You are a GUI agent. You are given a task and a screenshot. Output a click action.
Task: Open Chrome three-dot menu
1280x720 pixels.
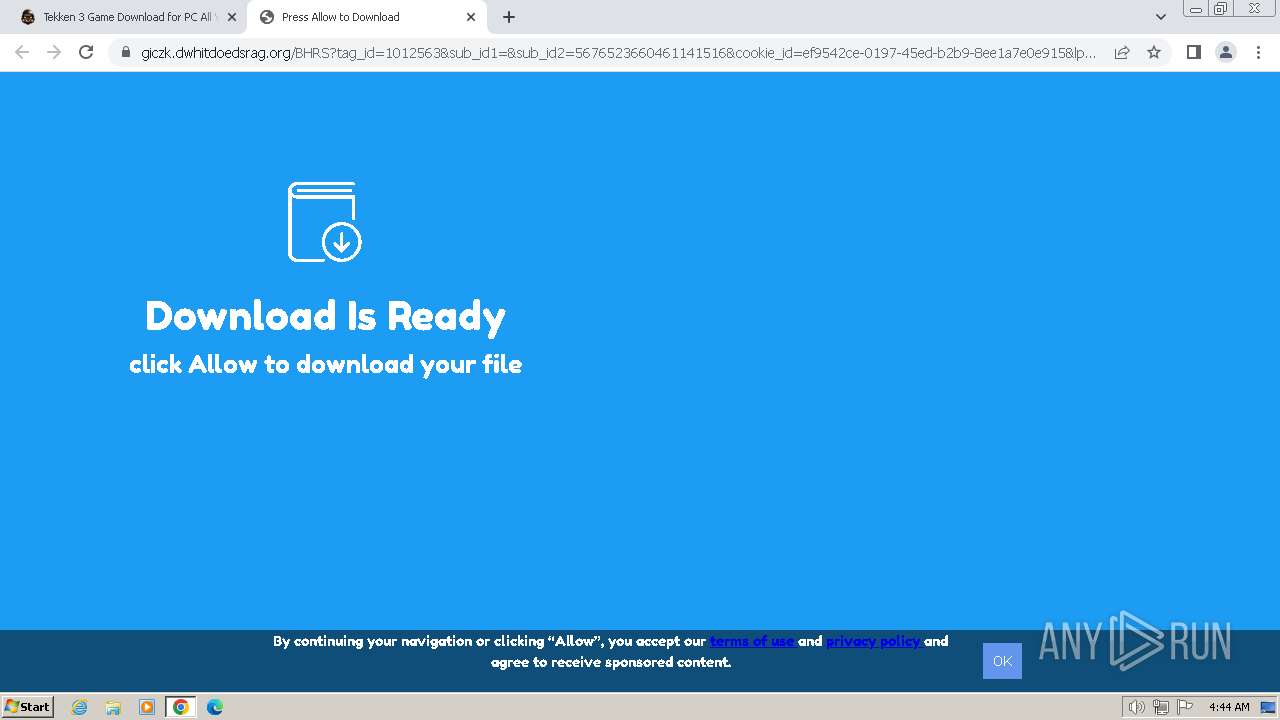pos(1258,52)
